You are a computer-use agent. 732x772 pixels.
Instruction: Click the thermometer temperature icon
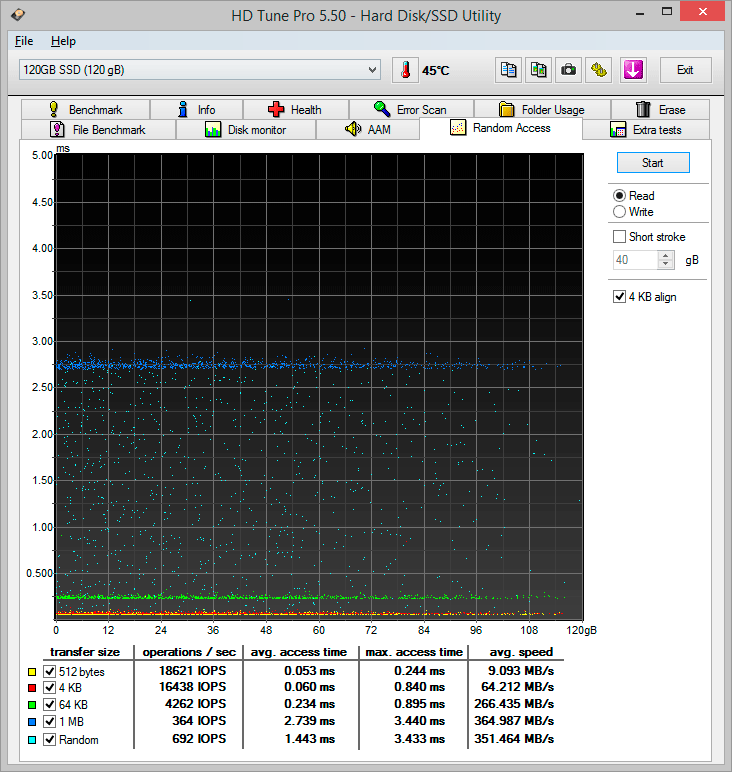point(405,70)
